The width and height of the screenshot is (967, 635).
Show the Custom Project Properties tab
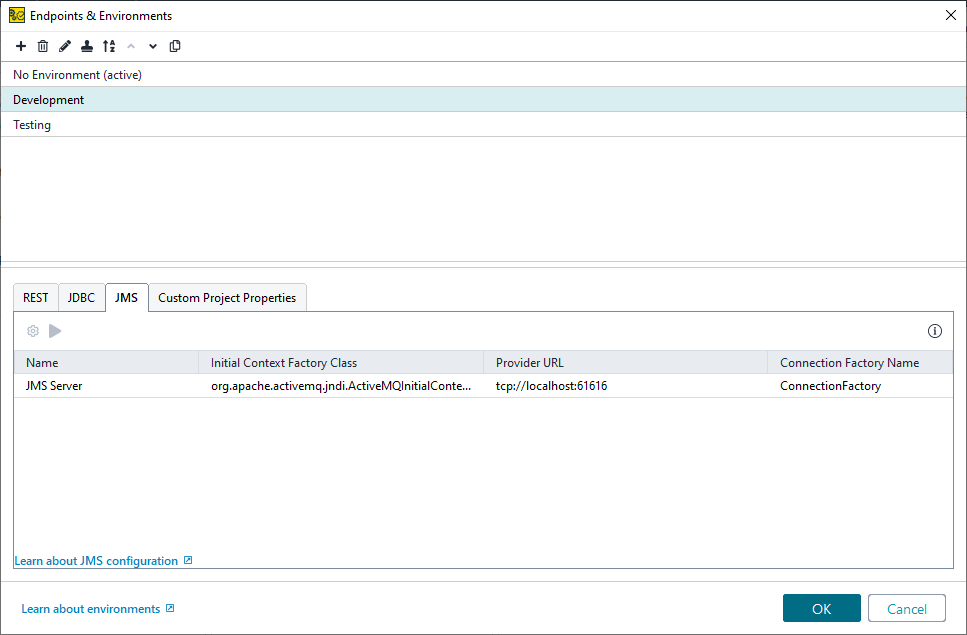[227, 297]
